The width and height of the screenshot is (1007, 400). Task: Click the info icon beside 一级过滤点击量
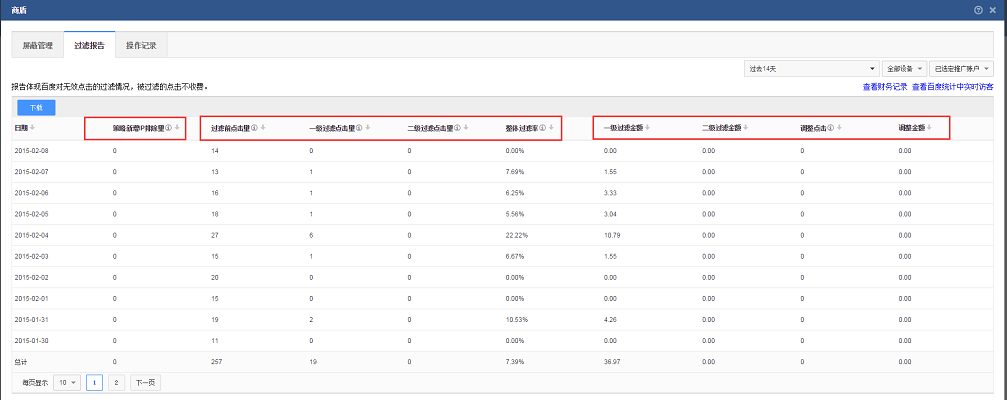359,128
